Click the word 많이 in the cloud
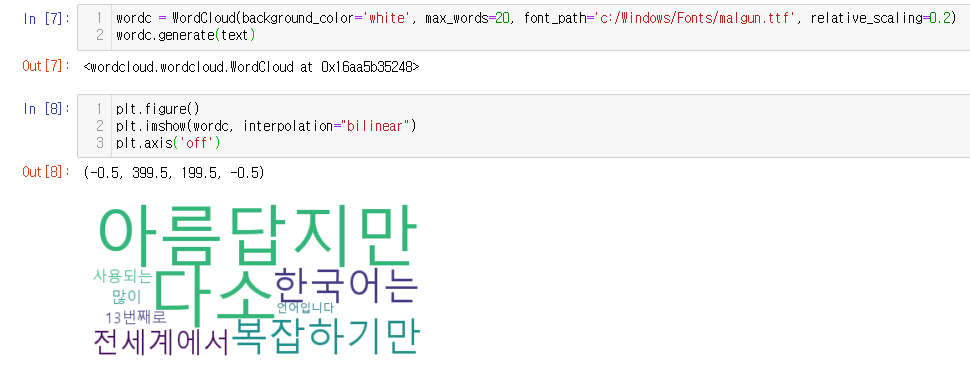The image size is (970, 377). (x=127, y=297)
